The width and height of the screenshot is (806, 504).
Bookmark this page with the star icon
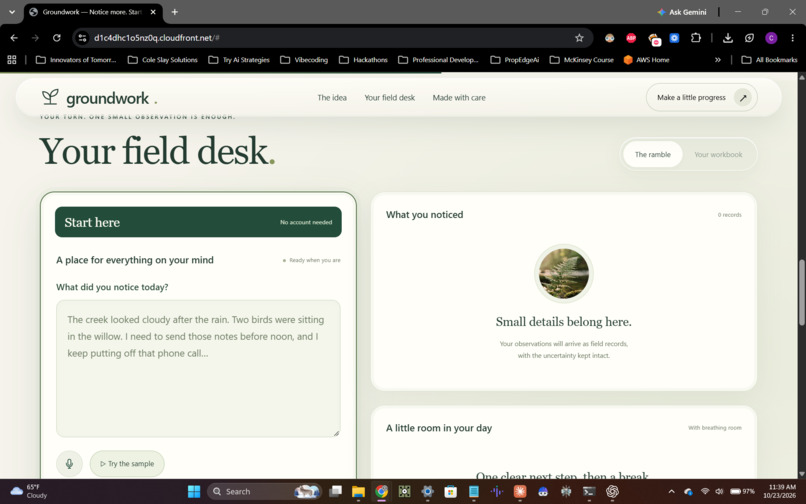[x=579, y=38]
